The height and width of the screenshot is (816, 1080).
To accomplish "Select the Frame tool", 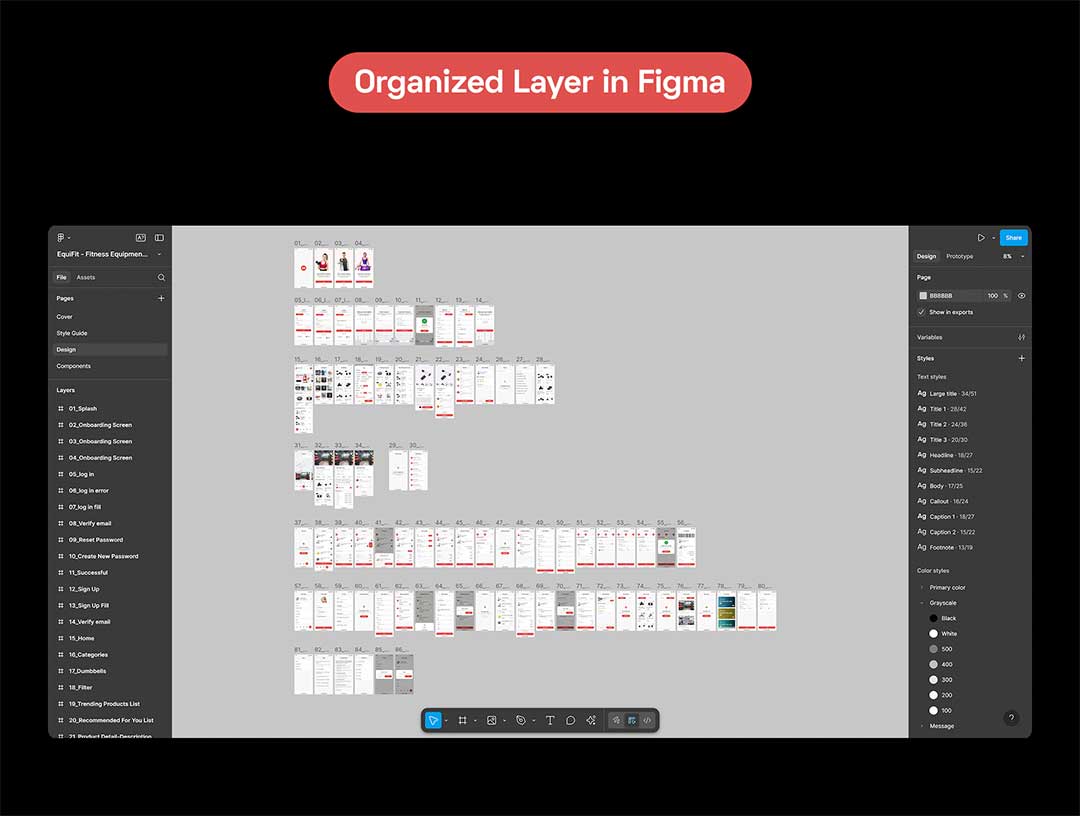I will coord(462,720).
